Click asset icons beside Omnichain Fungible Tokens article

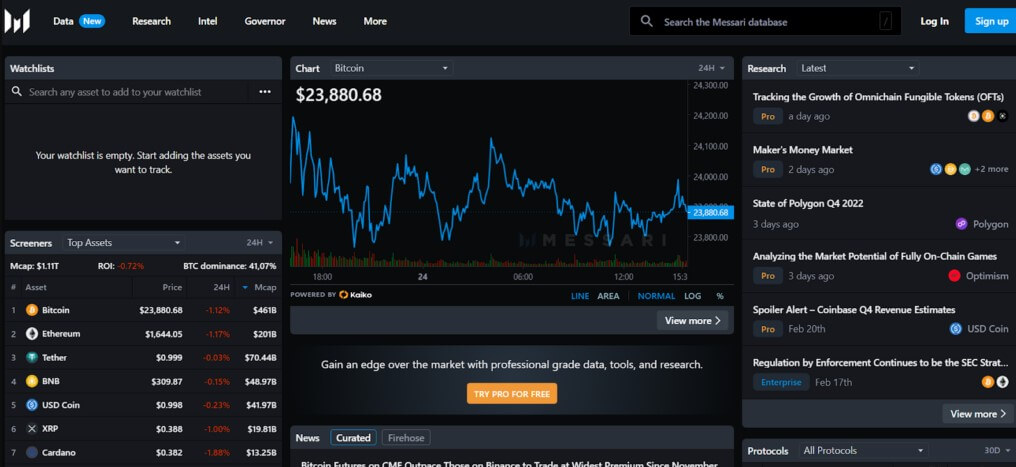[x=988, y=117]
